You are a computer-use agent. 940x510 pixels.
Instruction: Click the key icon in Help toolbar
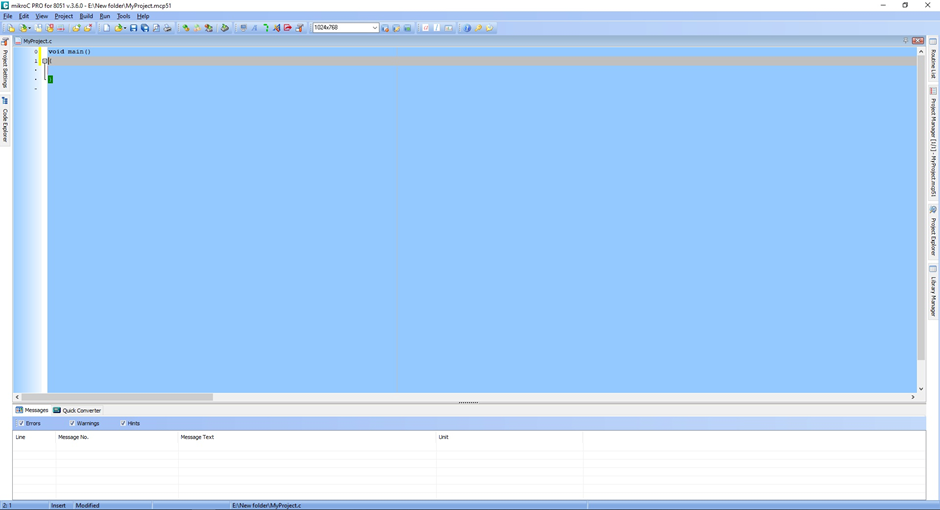tap(478, 28)
